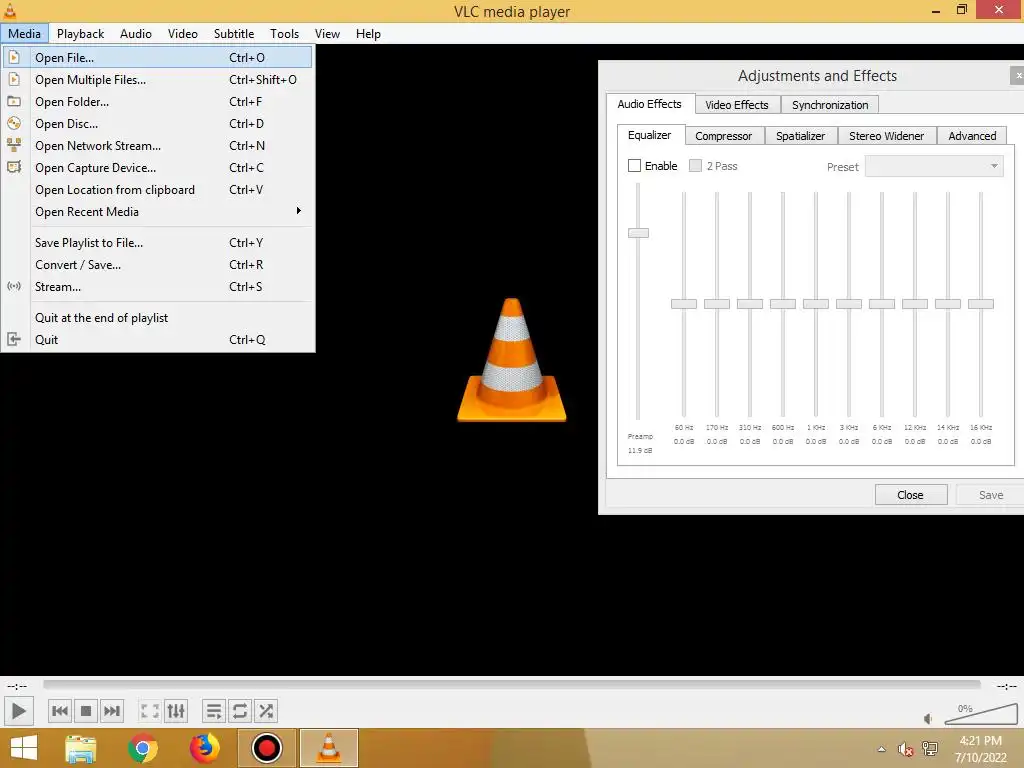Screen dimensions: 1024x768
Task: Click the 1 KHz band slider handle
Action: point(816,304)
